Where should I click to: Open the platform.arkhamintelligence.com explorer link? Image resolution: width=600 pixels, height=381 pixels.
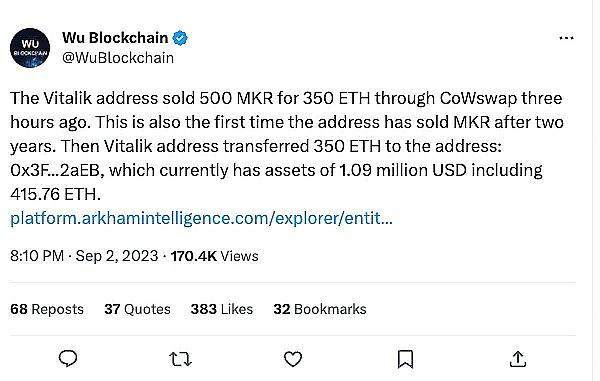(x=201, y=218)
